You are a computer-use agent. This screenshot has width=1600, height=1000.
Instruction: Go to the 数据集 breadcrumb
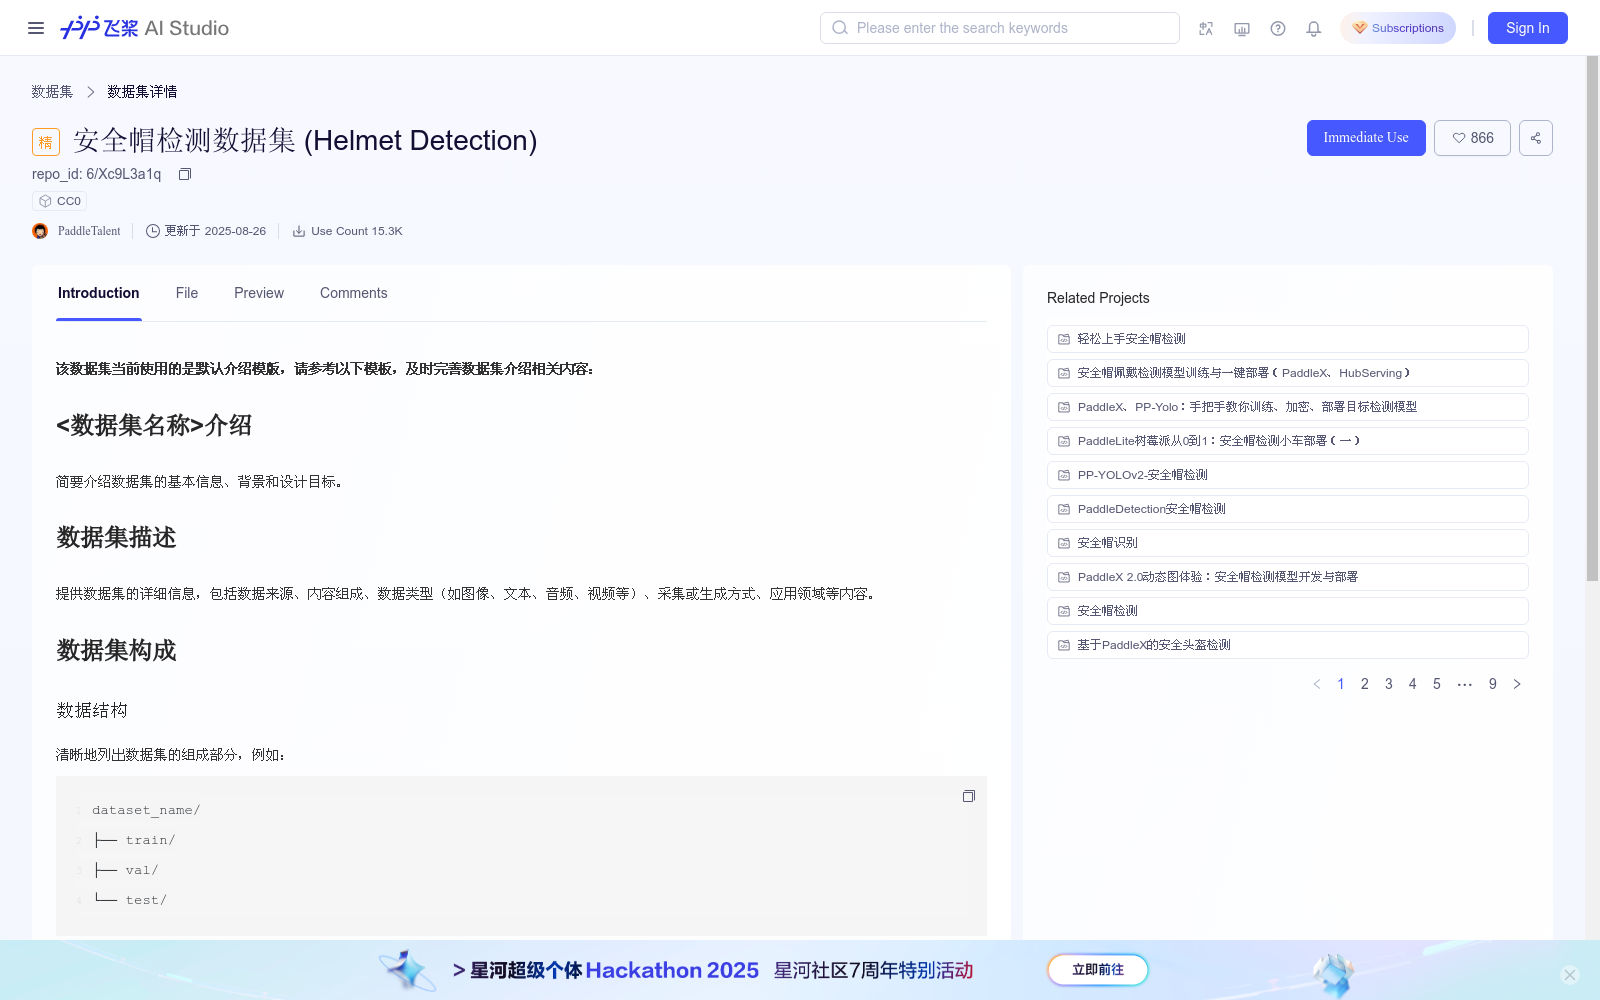[x=52, y=92]
